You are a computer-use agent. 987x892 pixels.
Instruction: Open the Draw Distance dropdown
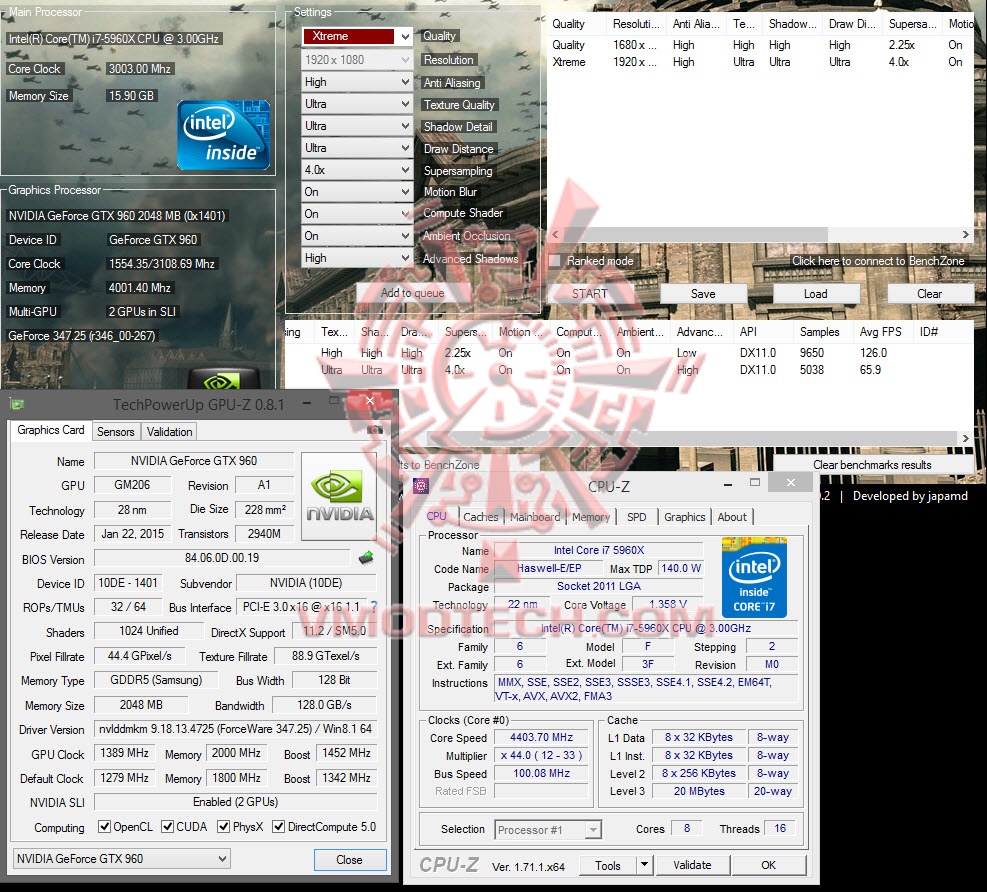pos(357,148)
